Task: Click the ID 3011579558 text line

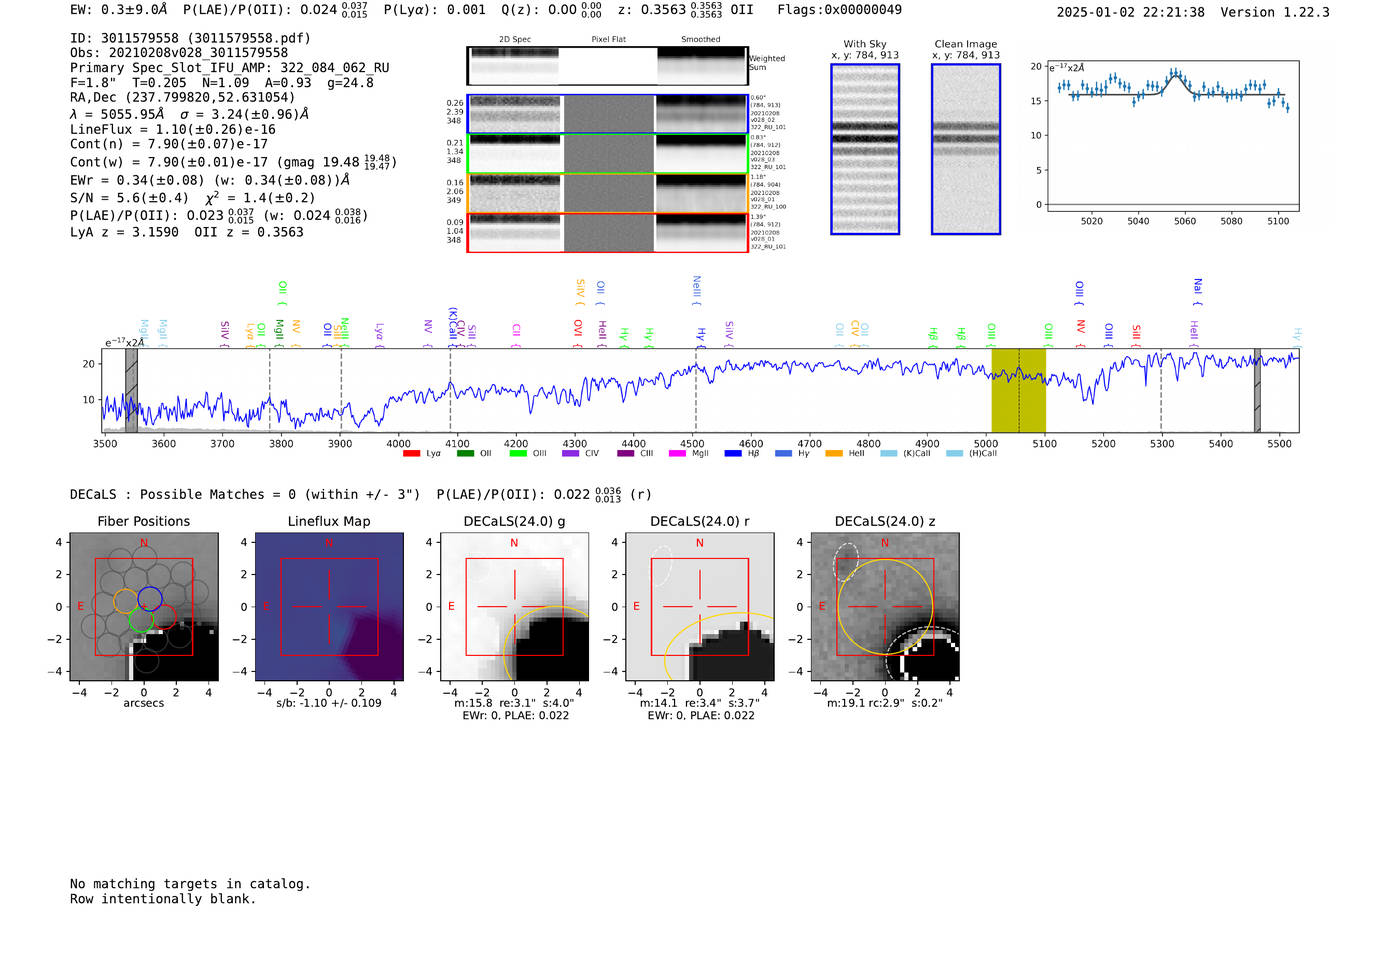Action: tap(190, 38)
